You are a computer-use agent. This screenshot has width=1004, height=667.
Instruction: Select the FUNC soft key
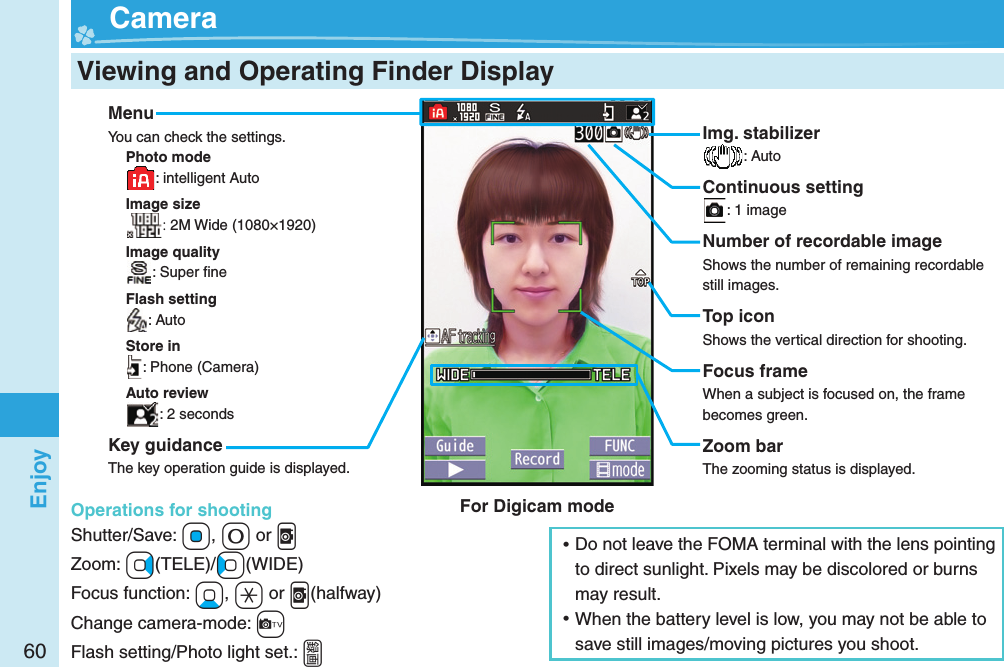[x=619, y=446]
